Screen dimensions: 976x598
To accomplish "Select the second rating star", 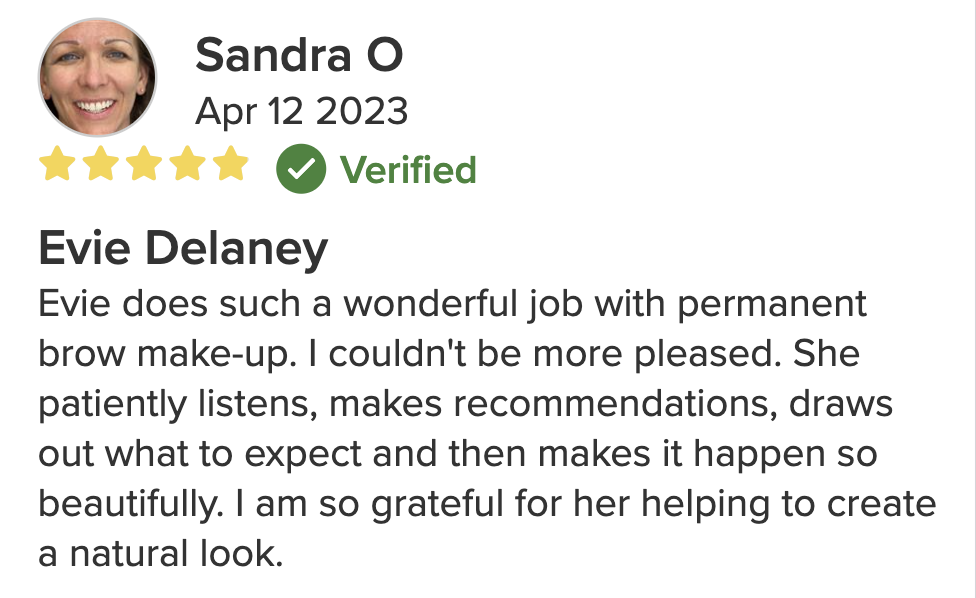I will click(x=101, y=165).
